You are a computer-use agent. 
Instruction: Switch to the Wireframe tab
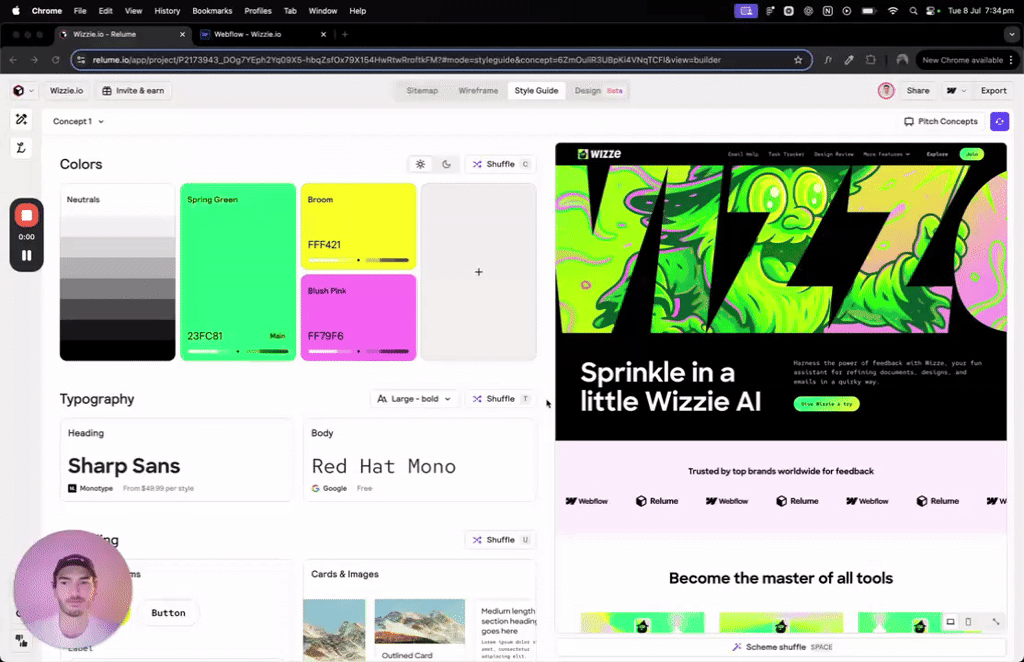click(478, 91)
